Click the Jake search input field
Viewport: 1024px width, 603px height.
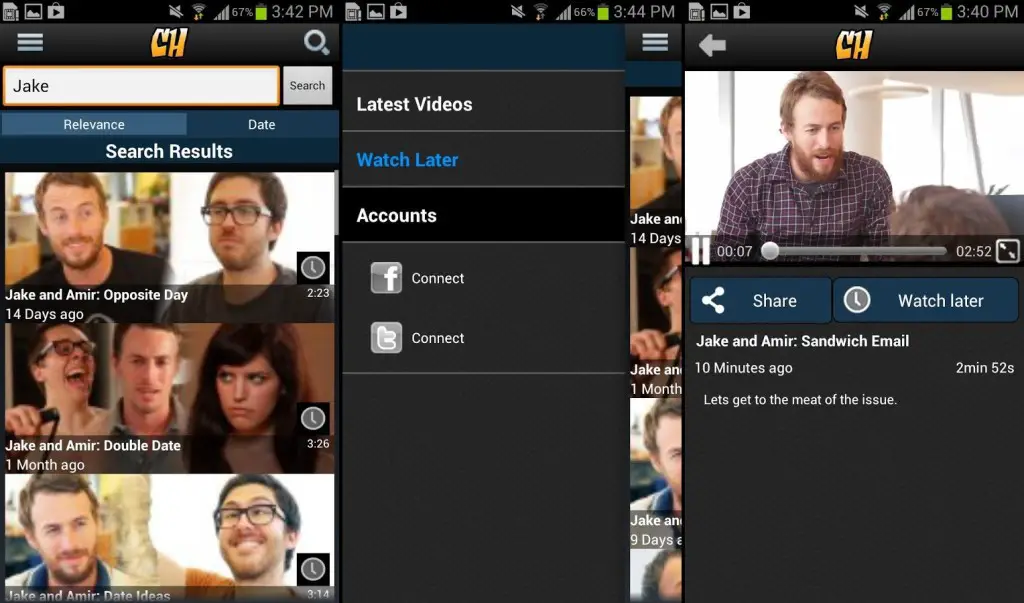coord(140,86)
